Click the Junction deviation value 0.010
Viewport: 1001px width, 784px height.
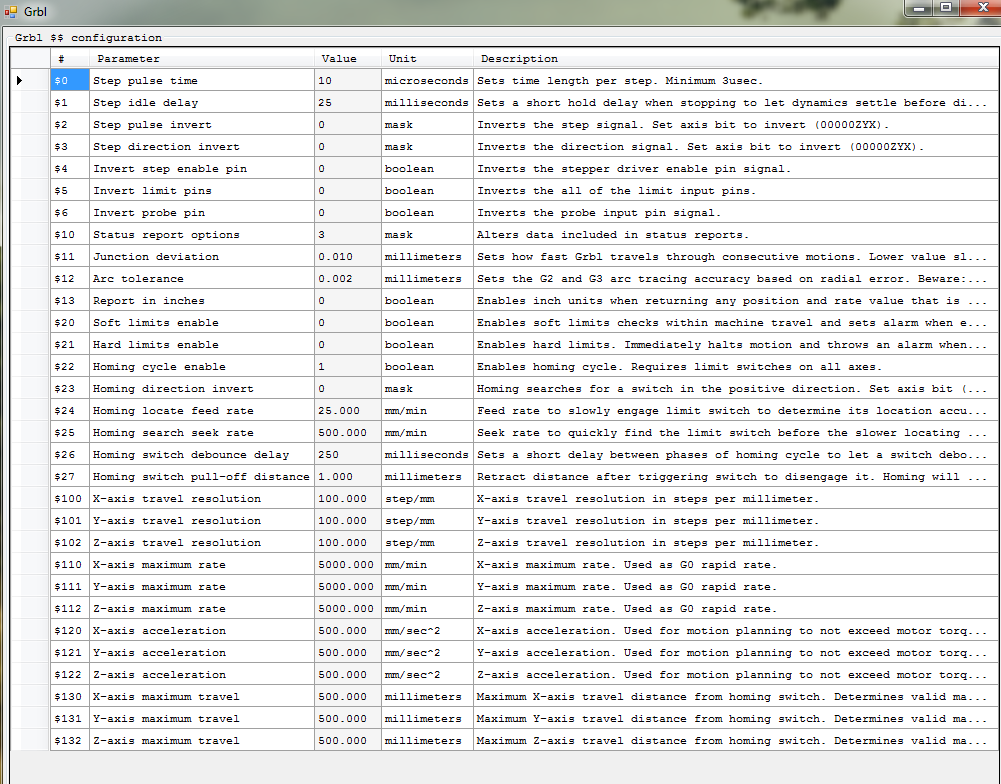click(x=347, y=257)
